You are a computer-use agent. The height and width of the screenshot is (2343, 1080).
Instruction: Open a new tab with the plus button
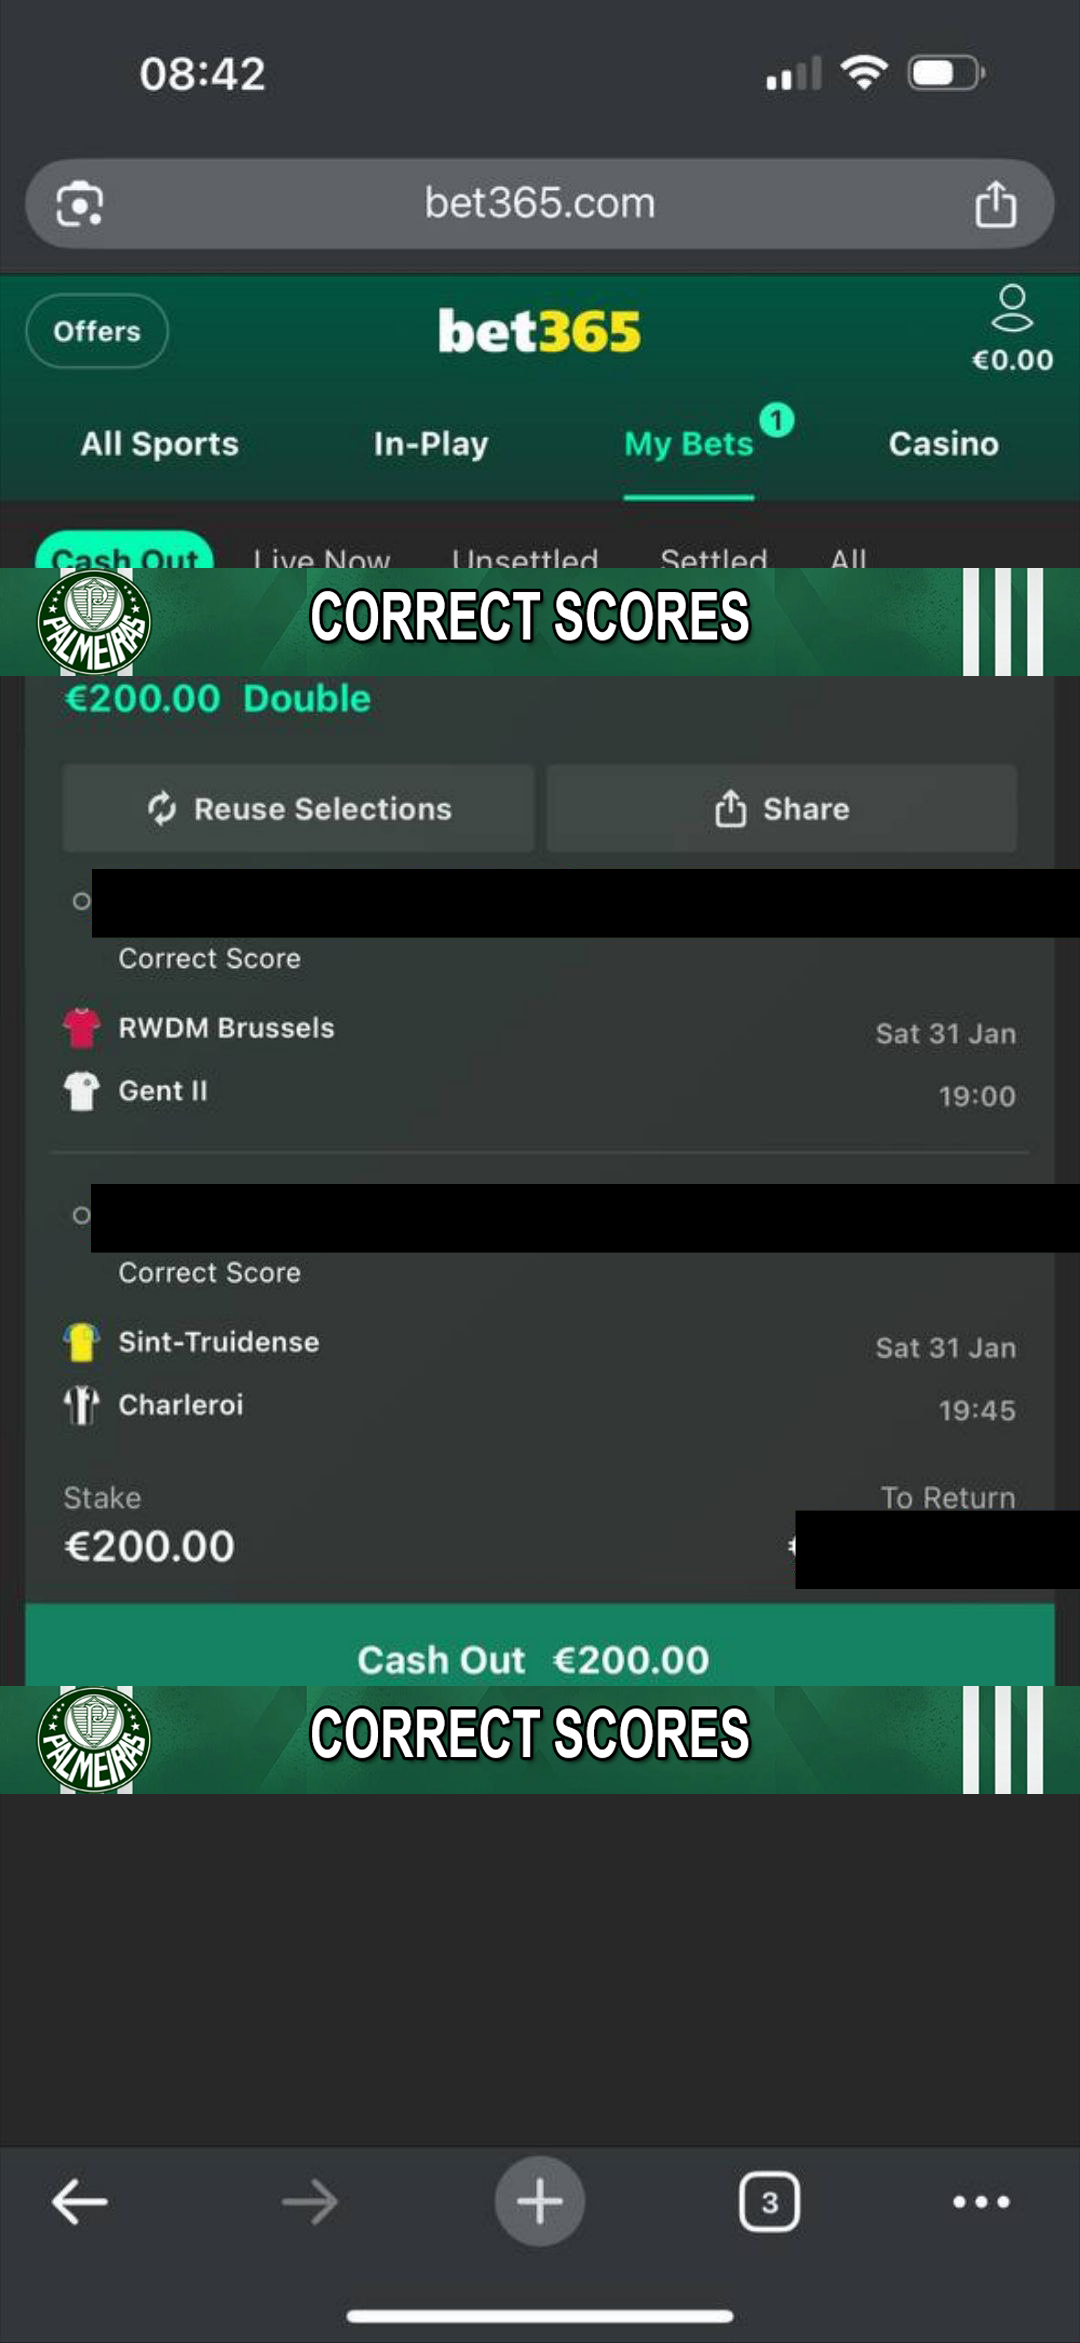(x=540, y=2201)
